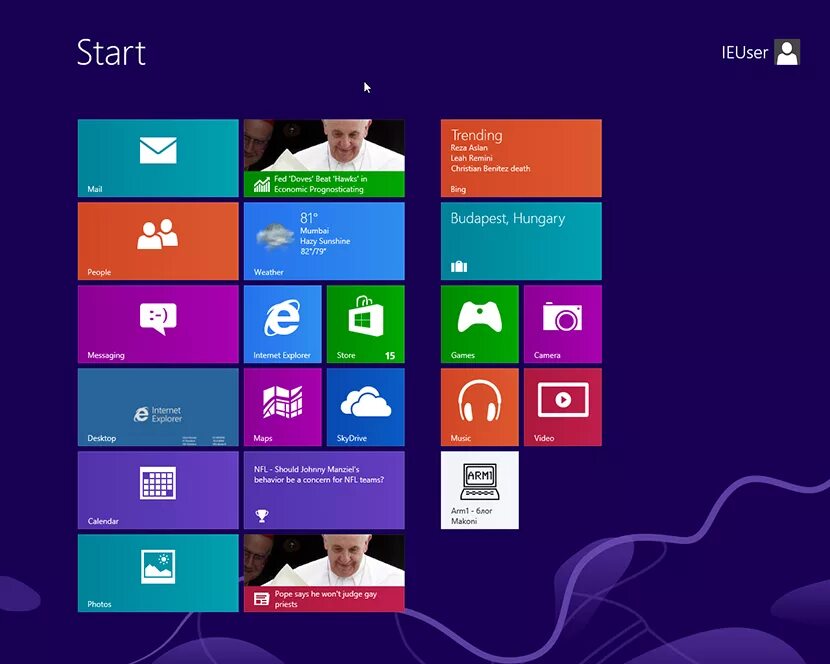Open the Photos tile

(x=158, y=573)
